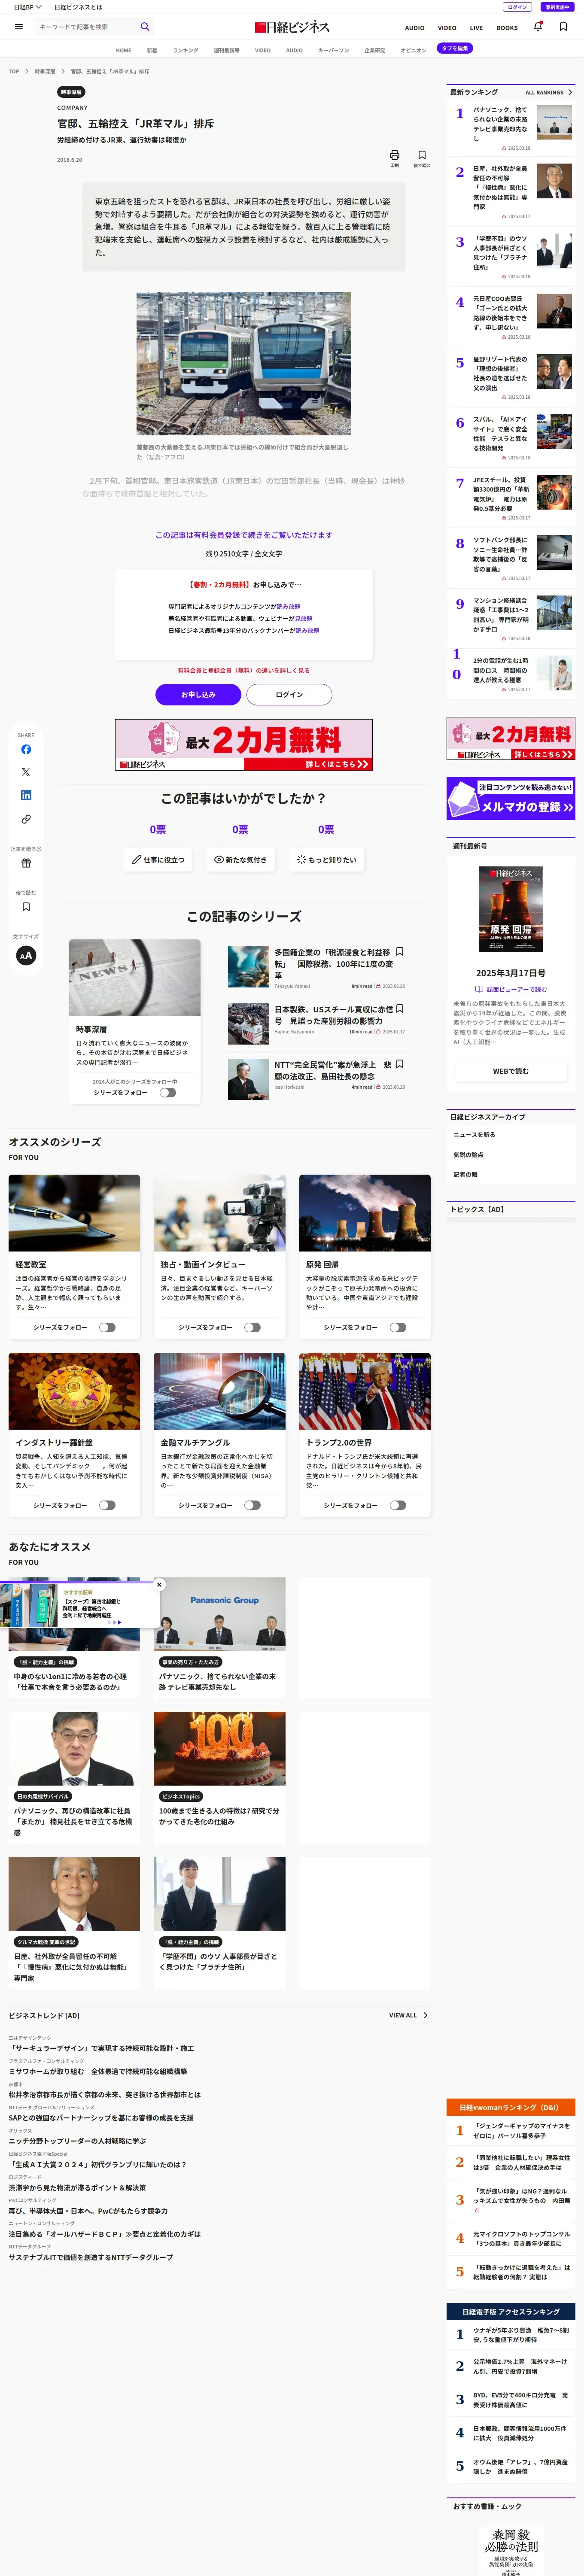The width and height of the screenshot is (584, 2576).
Task: Open the オピニオン nav tab
Action: tap(413, 50)
